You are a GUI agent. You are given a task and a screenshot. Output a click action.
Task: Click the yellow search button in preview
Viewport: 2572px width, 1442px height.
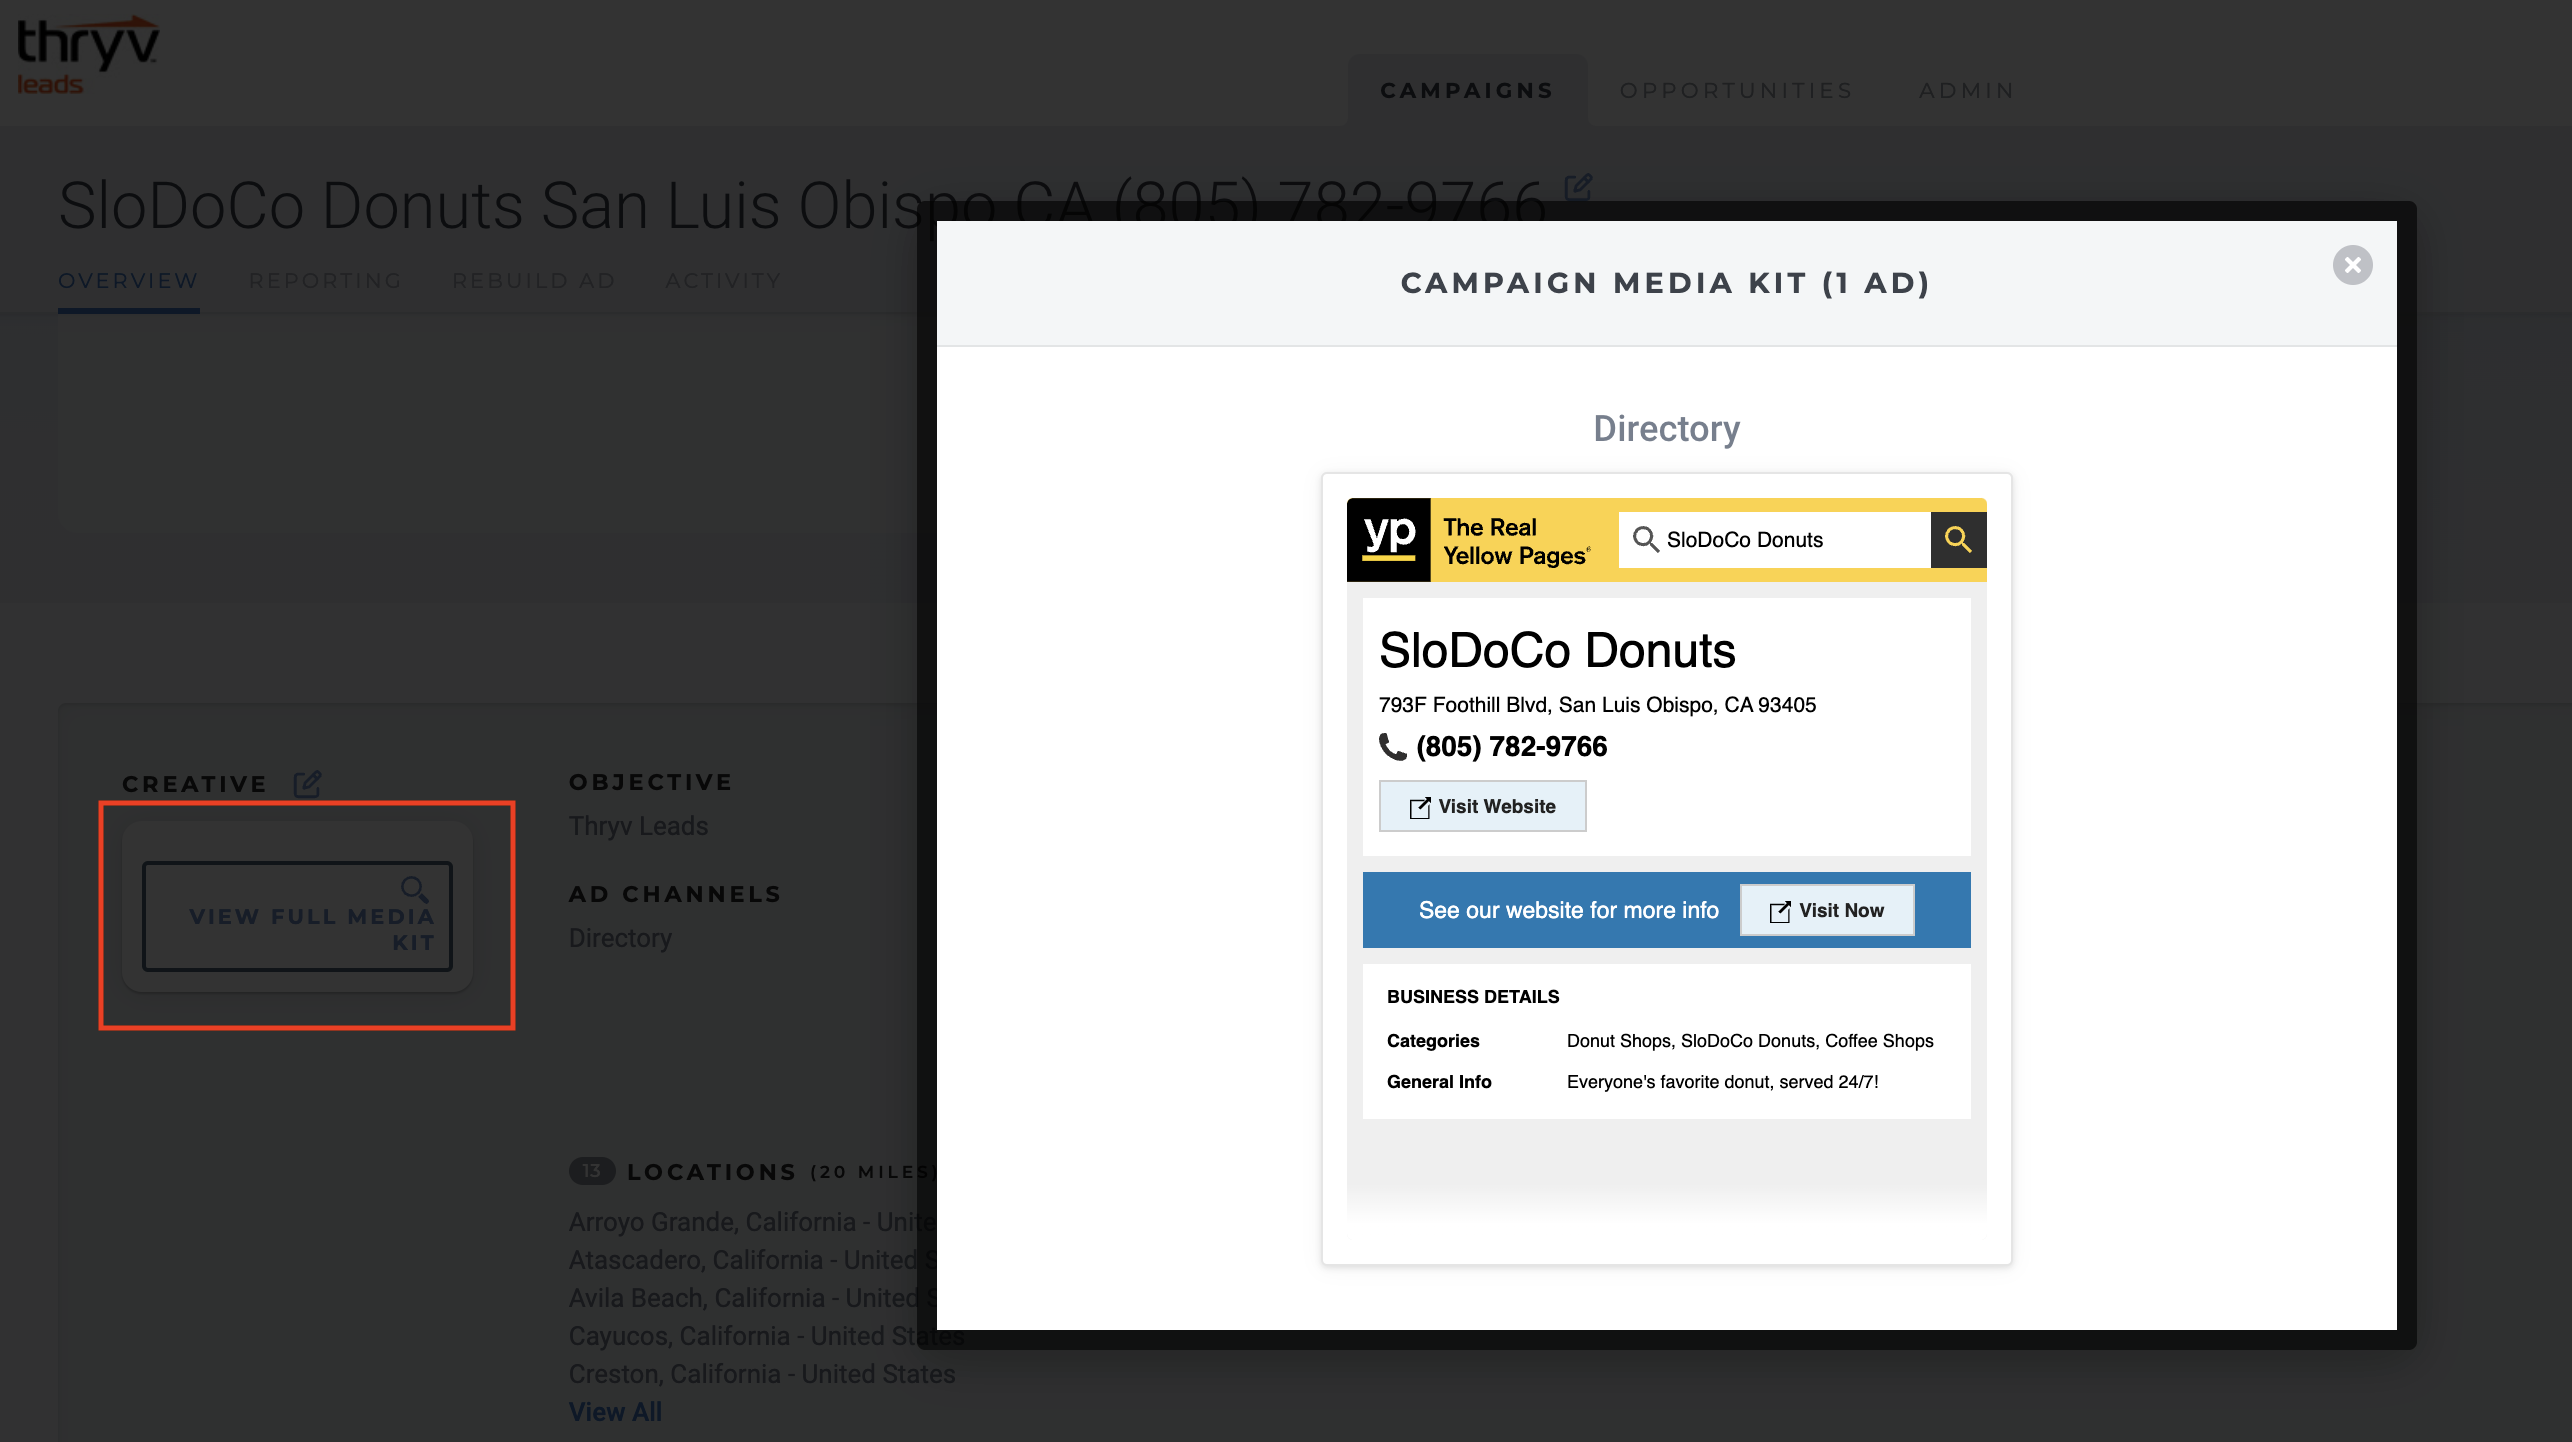pyautogui.click(x=1958, y=540)
